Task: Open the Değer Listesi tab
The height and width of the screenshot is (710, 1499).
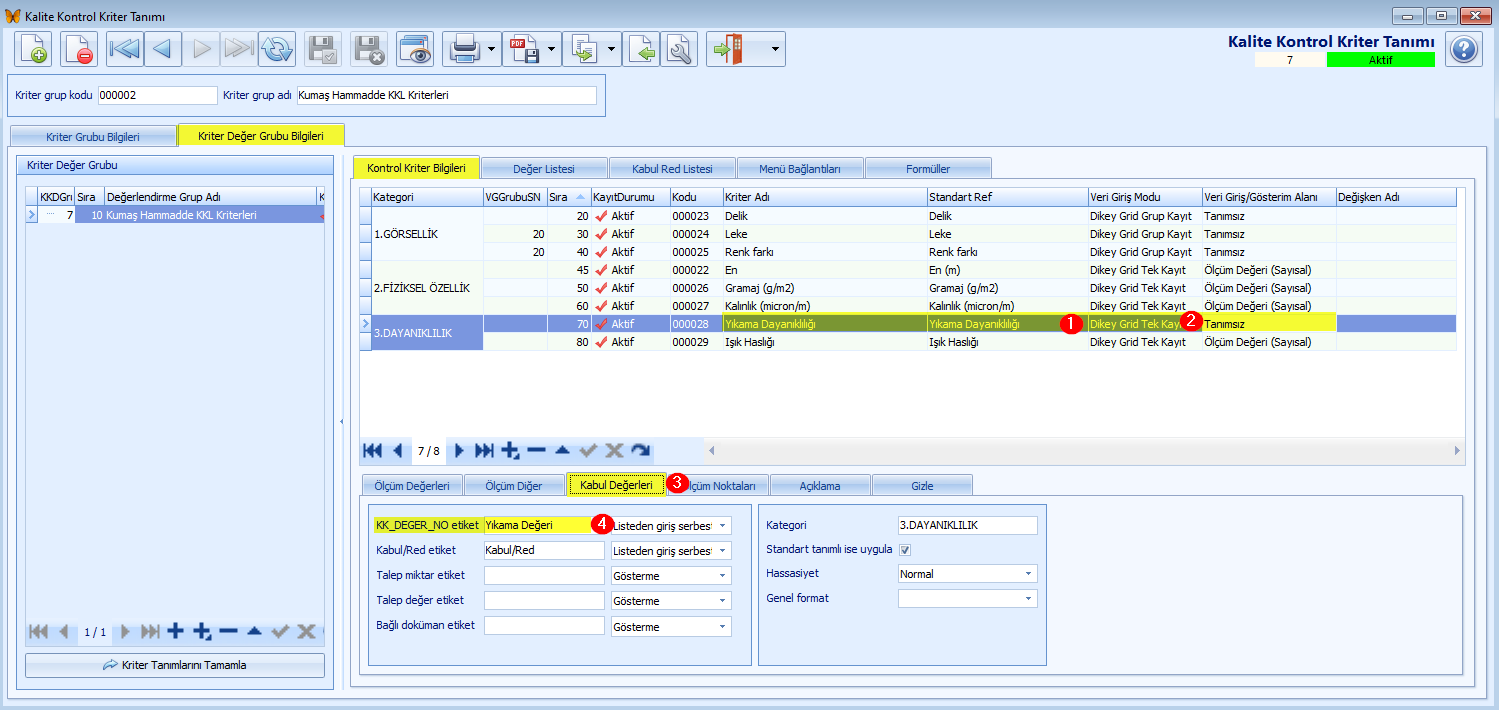Action: (544, 168)
